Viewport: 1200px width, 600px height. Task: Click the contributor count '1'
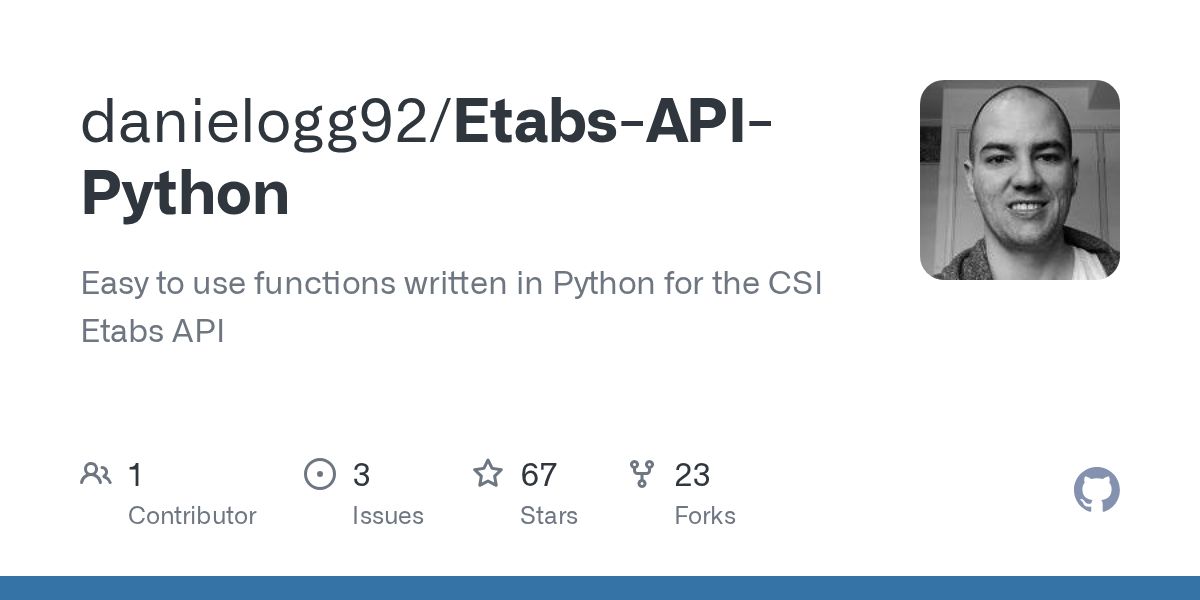pos(136,475)
